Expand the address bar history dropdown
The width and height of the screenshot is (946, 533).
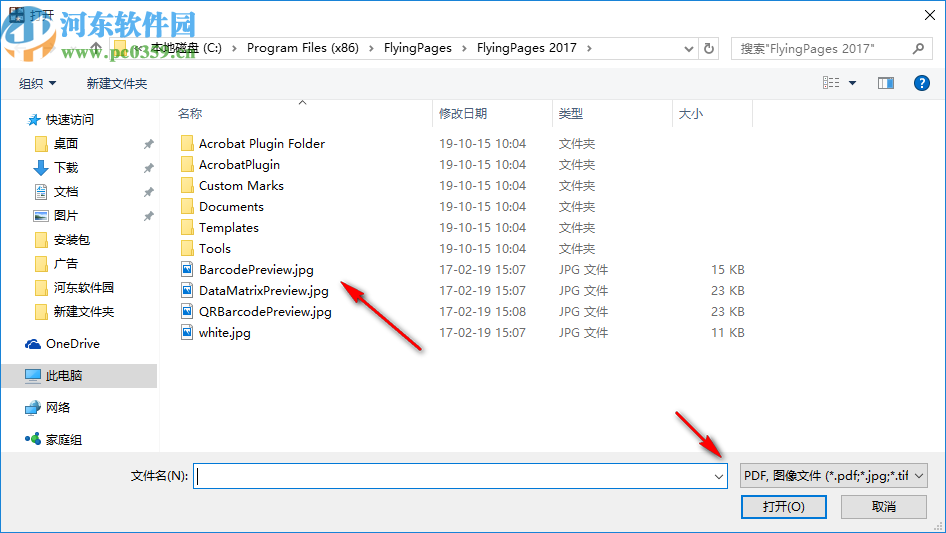tap(688, 49)
